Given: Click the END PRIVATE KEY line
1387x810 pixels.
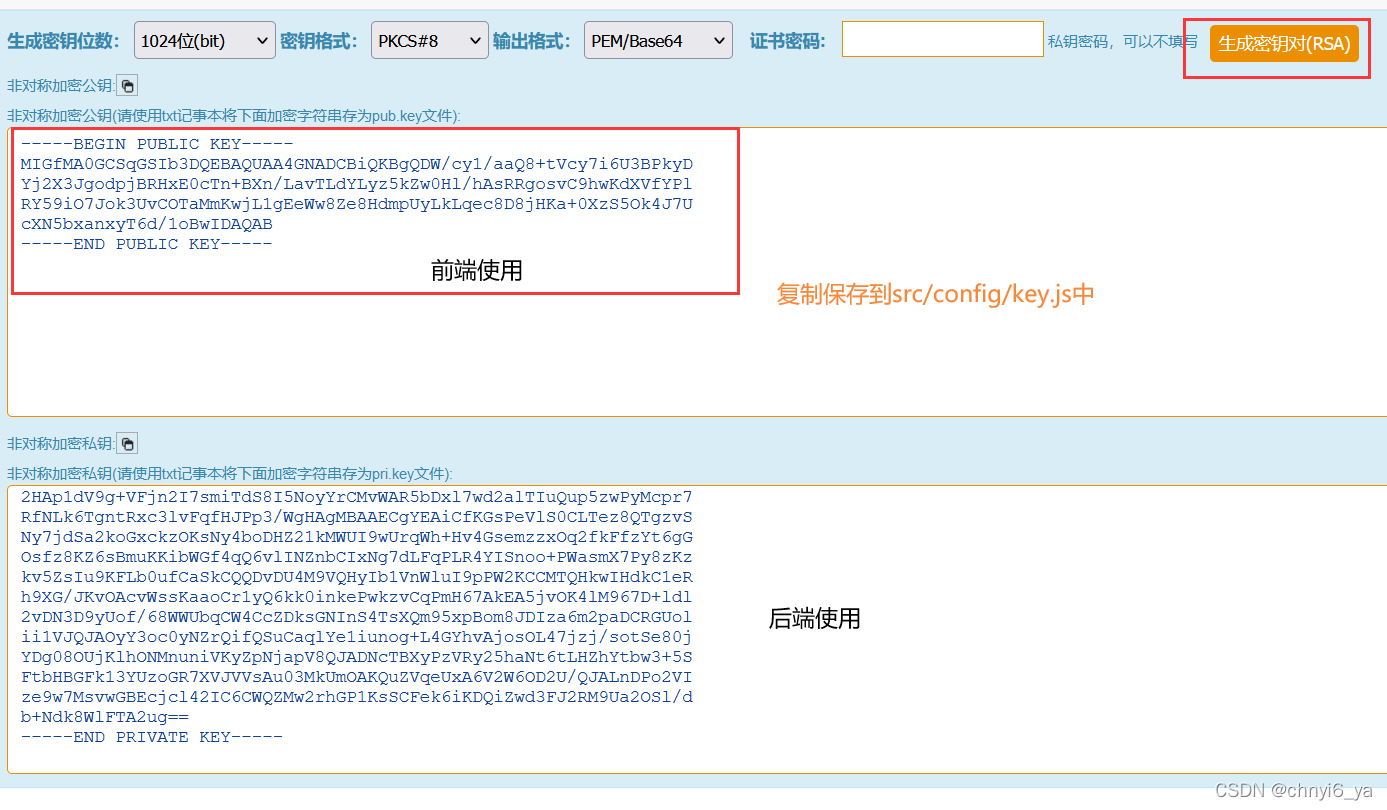Looking at the screenshot, I should [x=151, y=737].
